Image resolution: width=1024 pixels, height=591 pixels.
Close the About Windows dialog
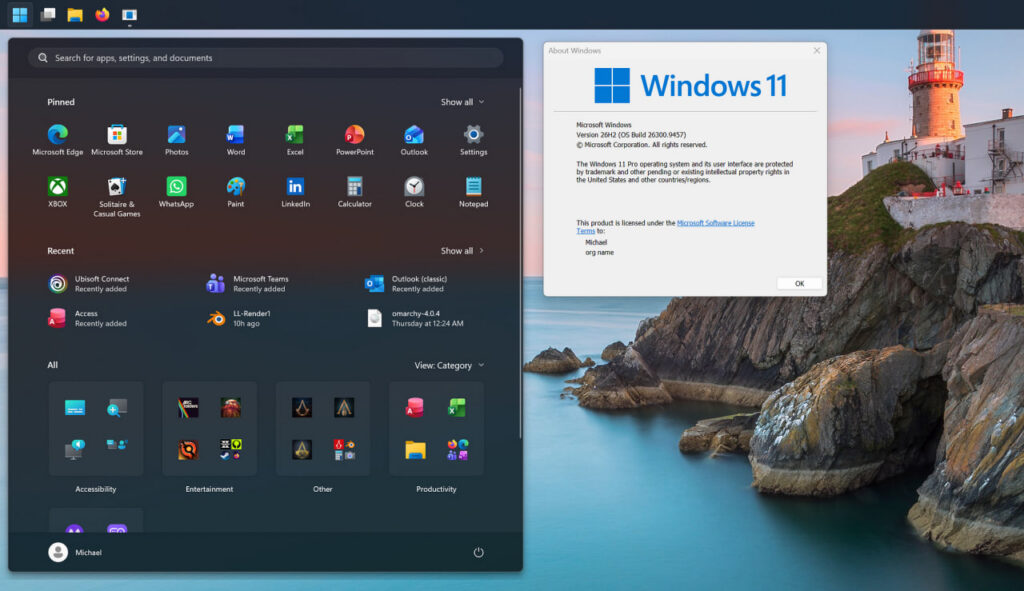(x=816, y=50)
